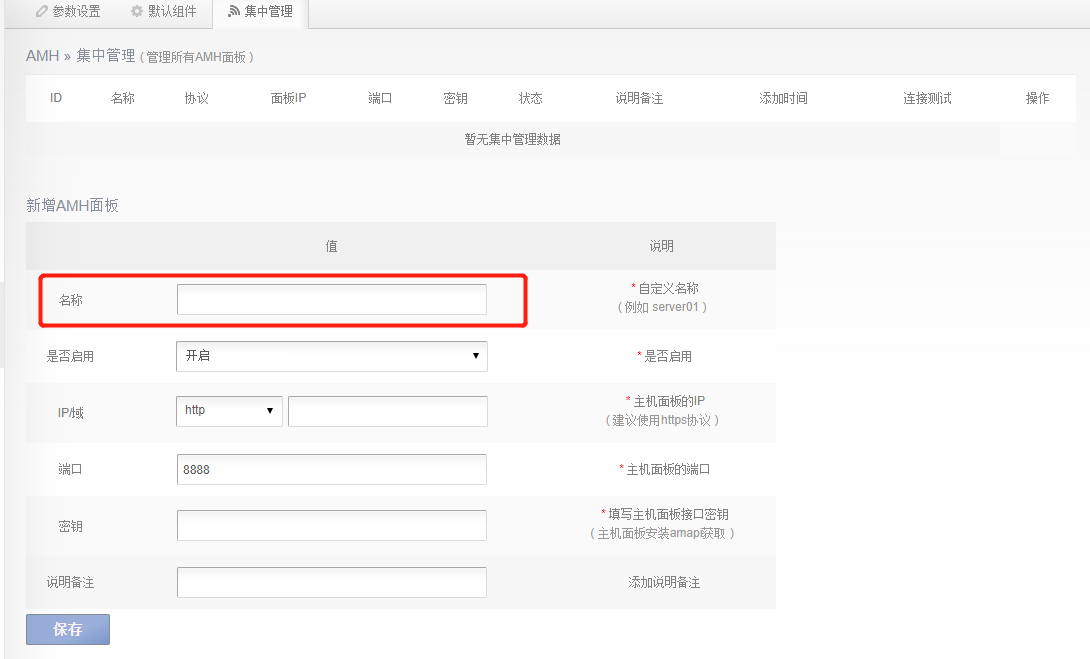Click the 添加时间 column header
The height and width of the screenshot is (659, 1090).
[783, 98]
